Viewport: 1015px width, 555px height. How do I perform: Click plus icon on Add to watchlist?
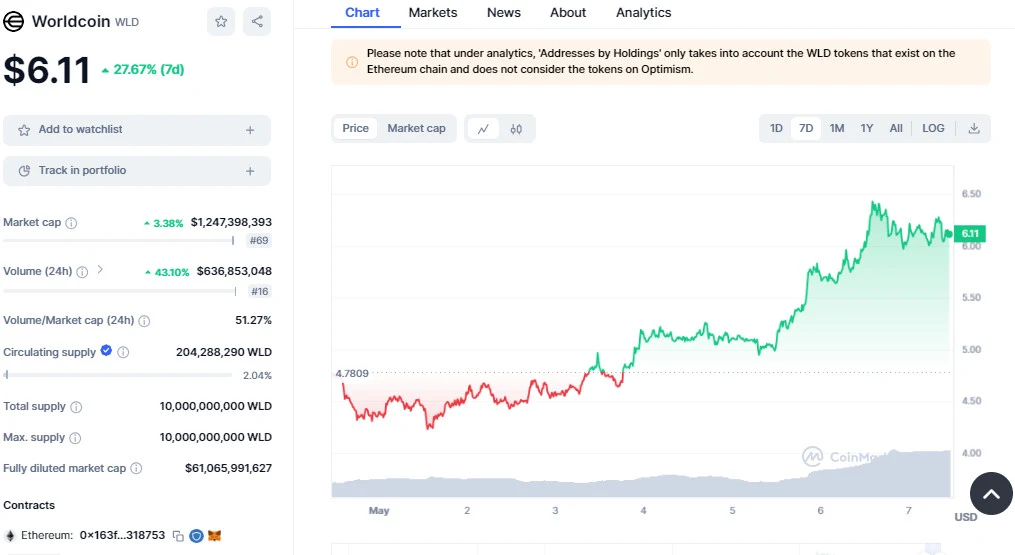pos(250,130)
